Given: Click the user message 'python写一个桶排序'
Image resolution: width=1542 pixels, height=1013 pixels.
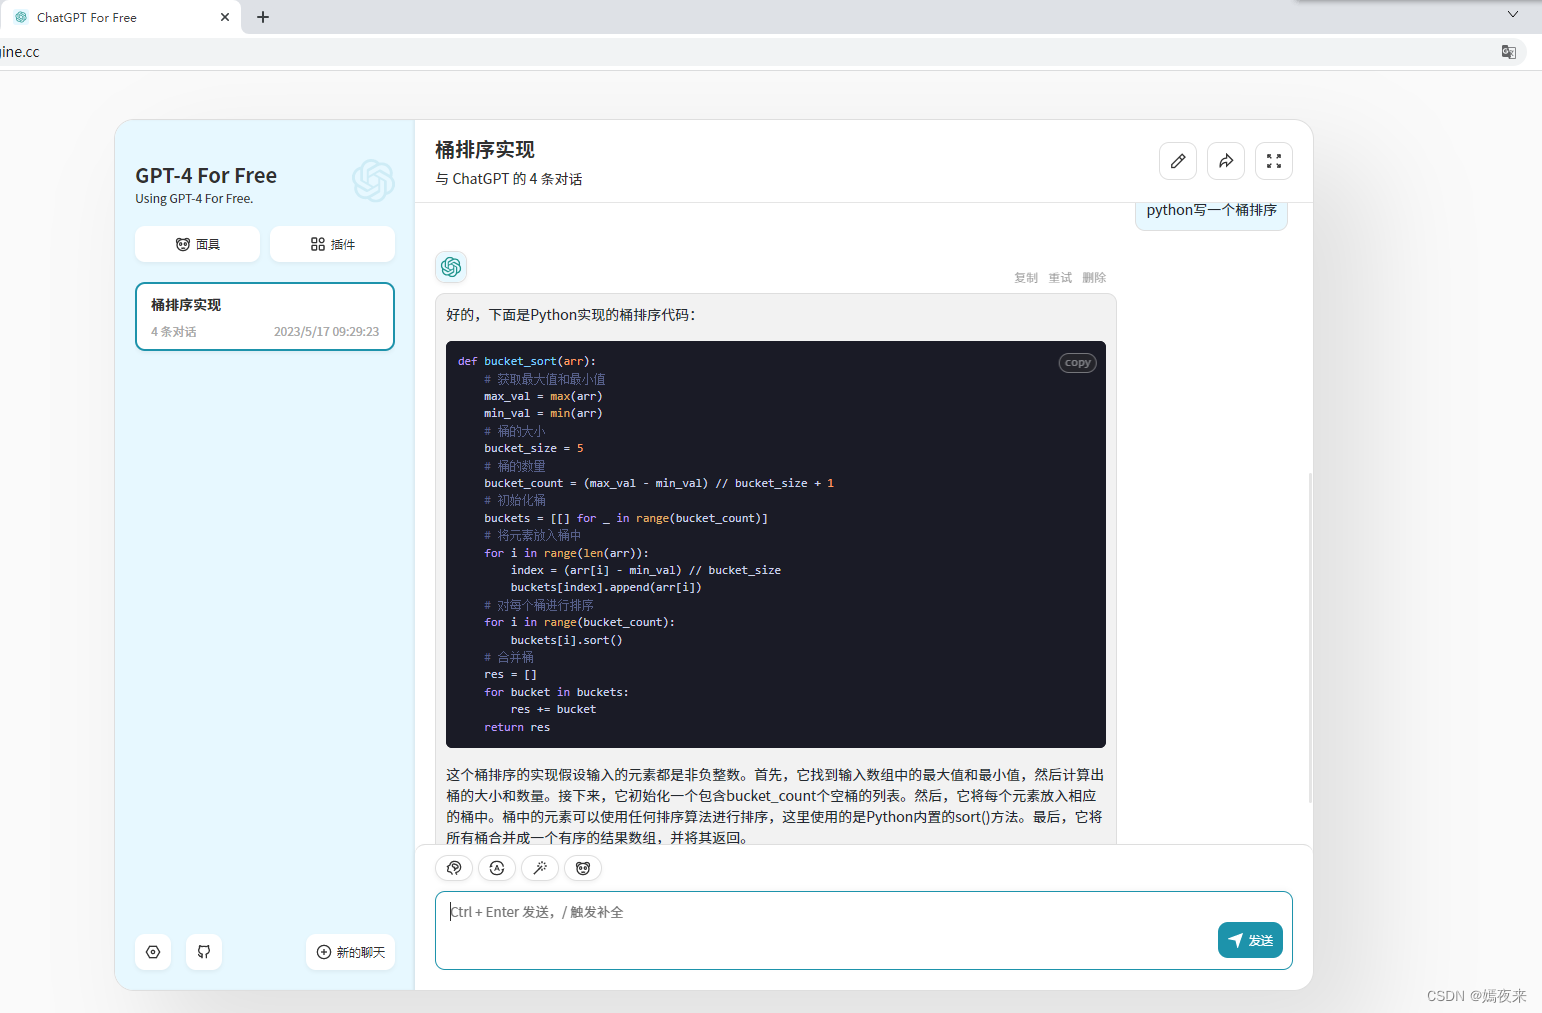Looking at the screenshot, I should [x=1211, y=211].
